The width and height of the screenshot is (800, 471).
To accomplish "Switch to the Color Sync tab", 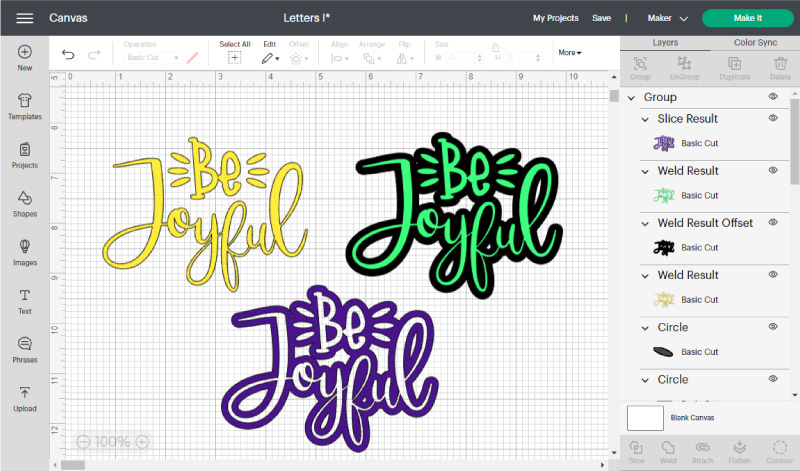I will pos(755,43).
